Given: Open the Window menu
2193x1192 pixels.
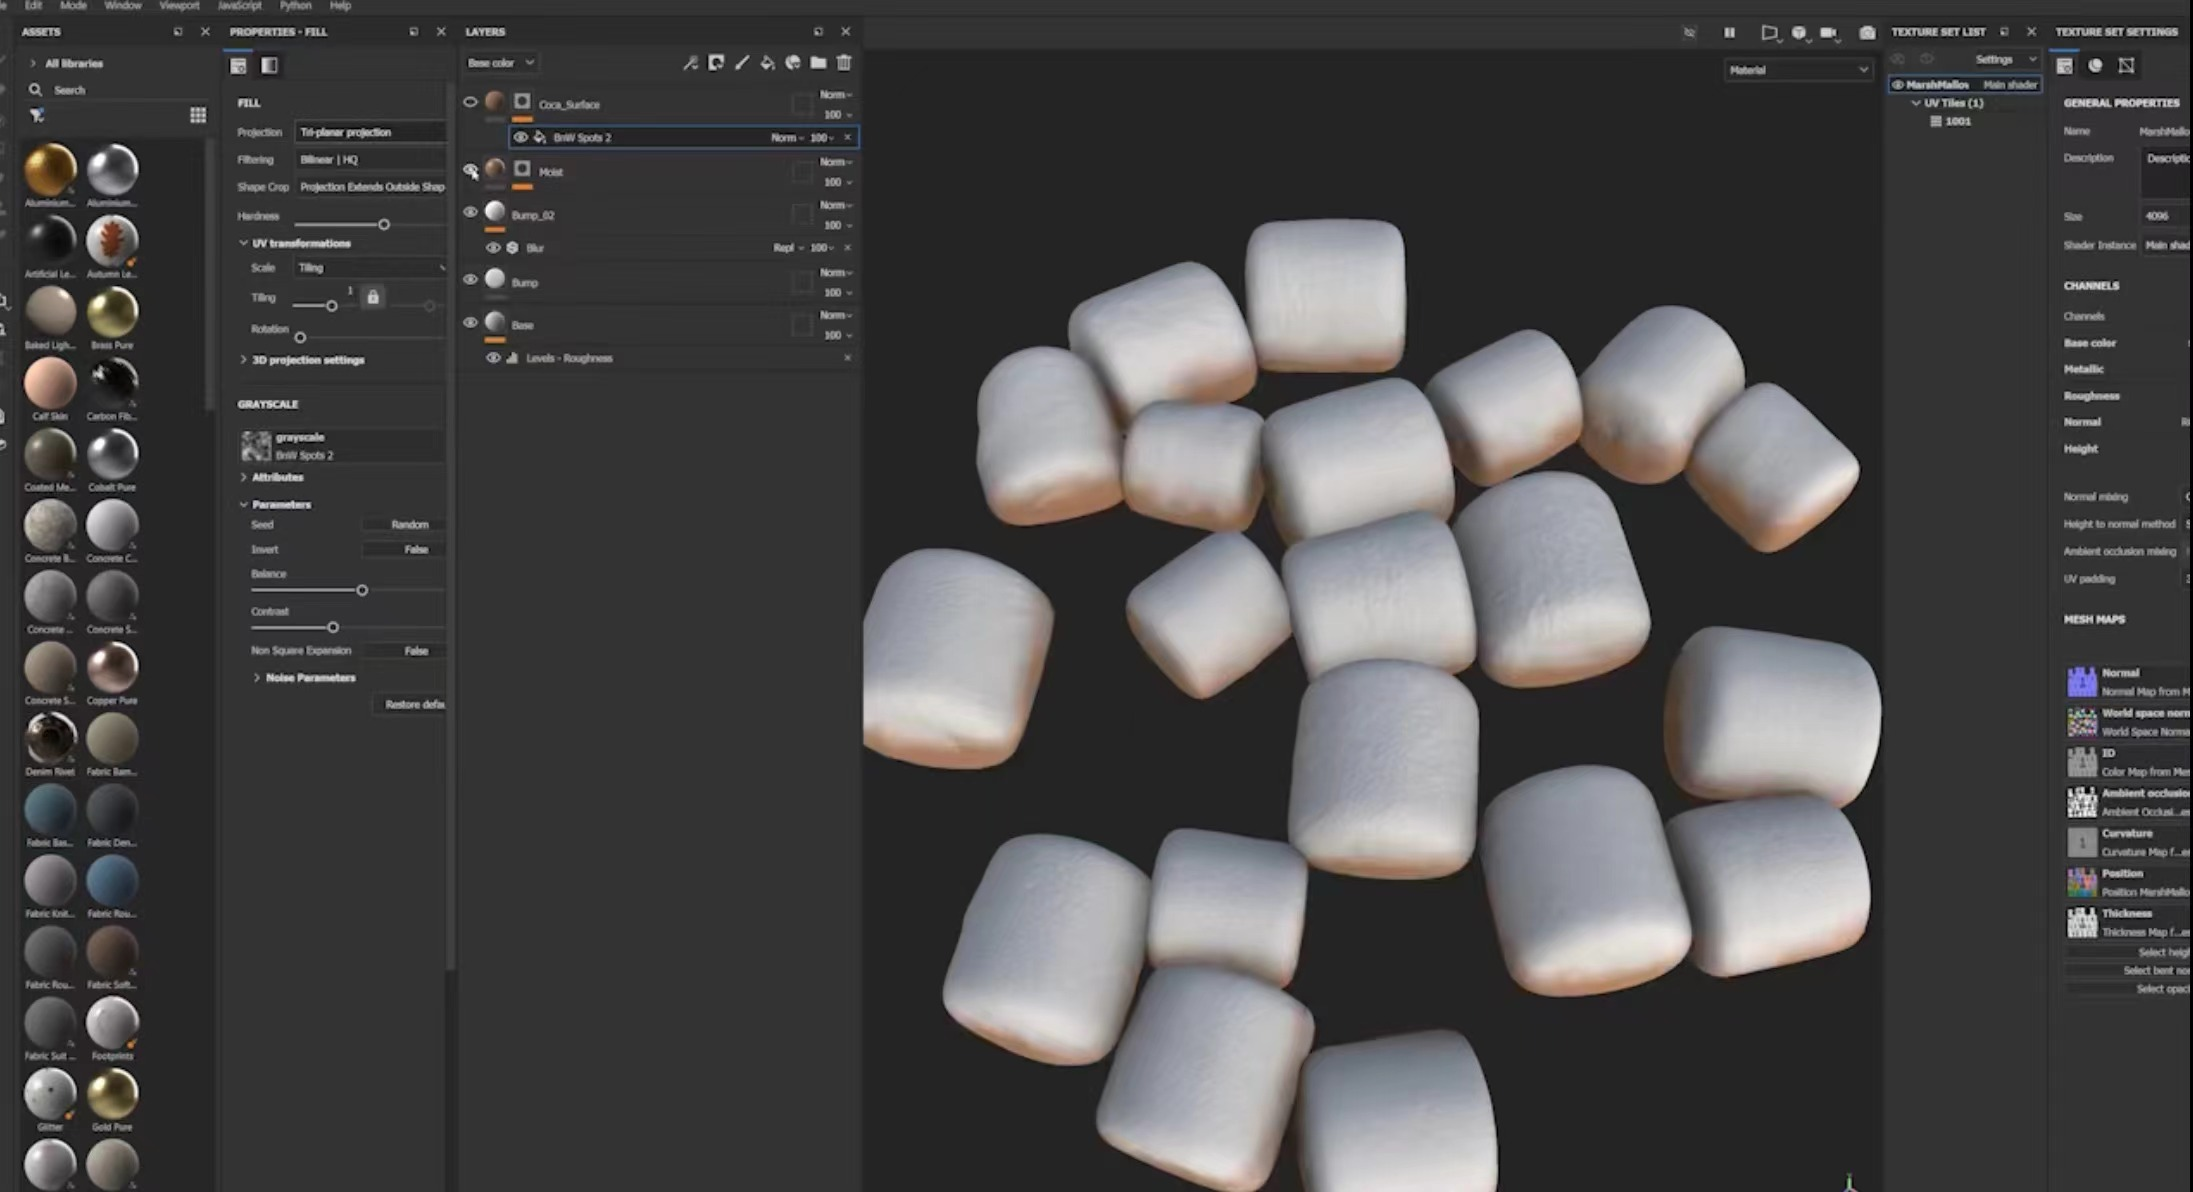Looking at the screenshot, I should click(123, 6).
